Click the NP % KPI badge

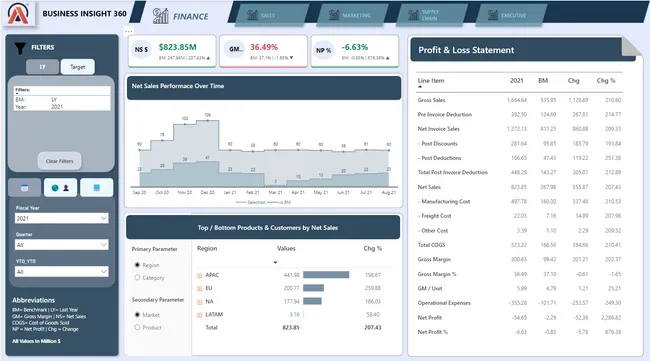pyautogui.click(x=323, y=50)
